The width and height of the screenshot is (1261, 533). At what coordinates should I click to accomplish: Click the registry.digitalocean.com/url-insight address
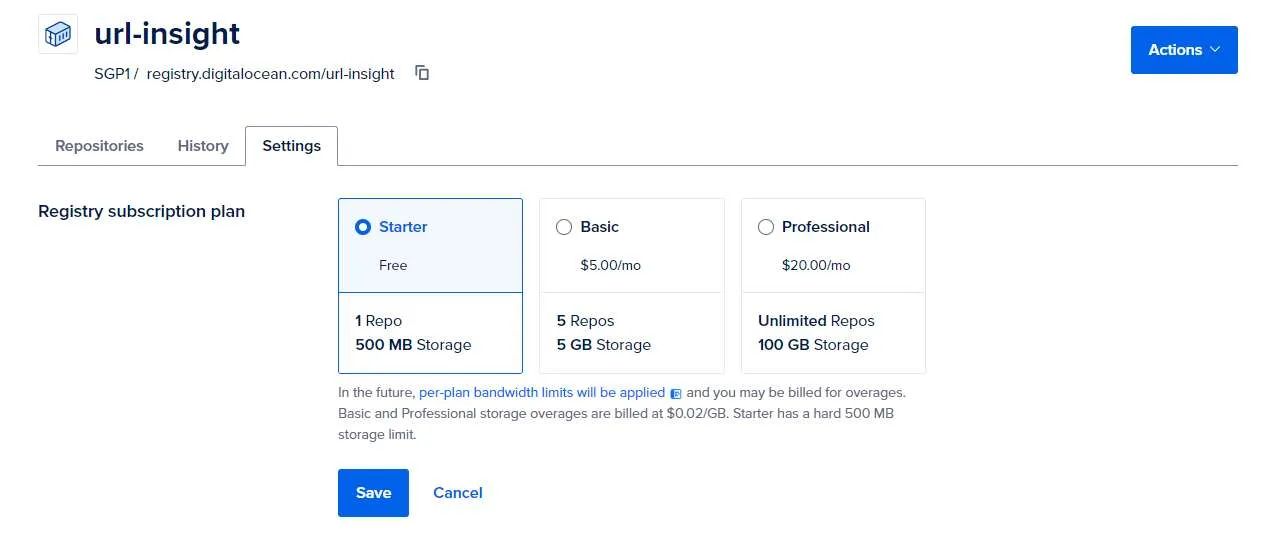coord(270,74)
